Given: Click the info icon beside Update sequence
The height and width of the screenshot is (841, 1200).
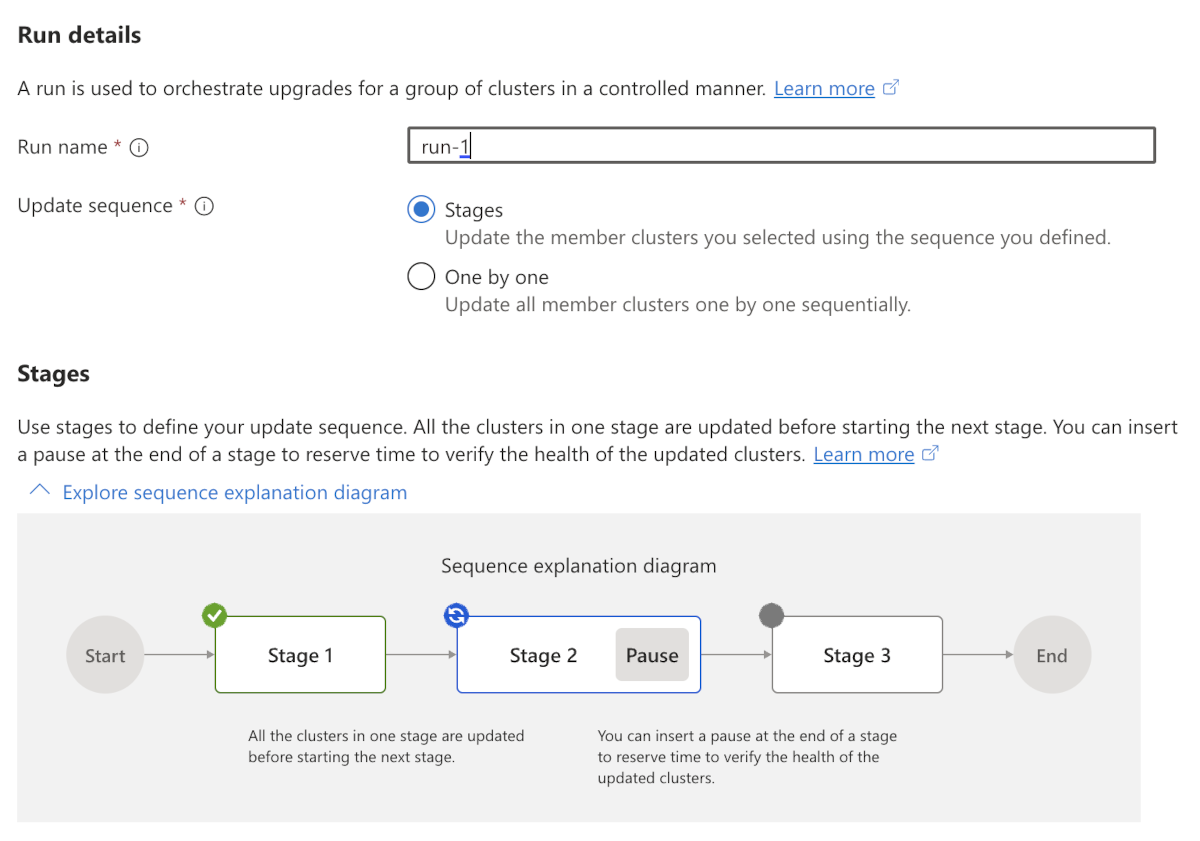Looking at the screenshot, I should 204,207.
